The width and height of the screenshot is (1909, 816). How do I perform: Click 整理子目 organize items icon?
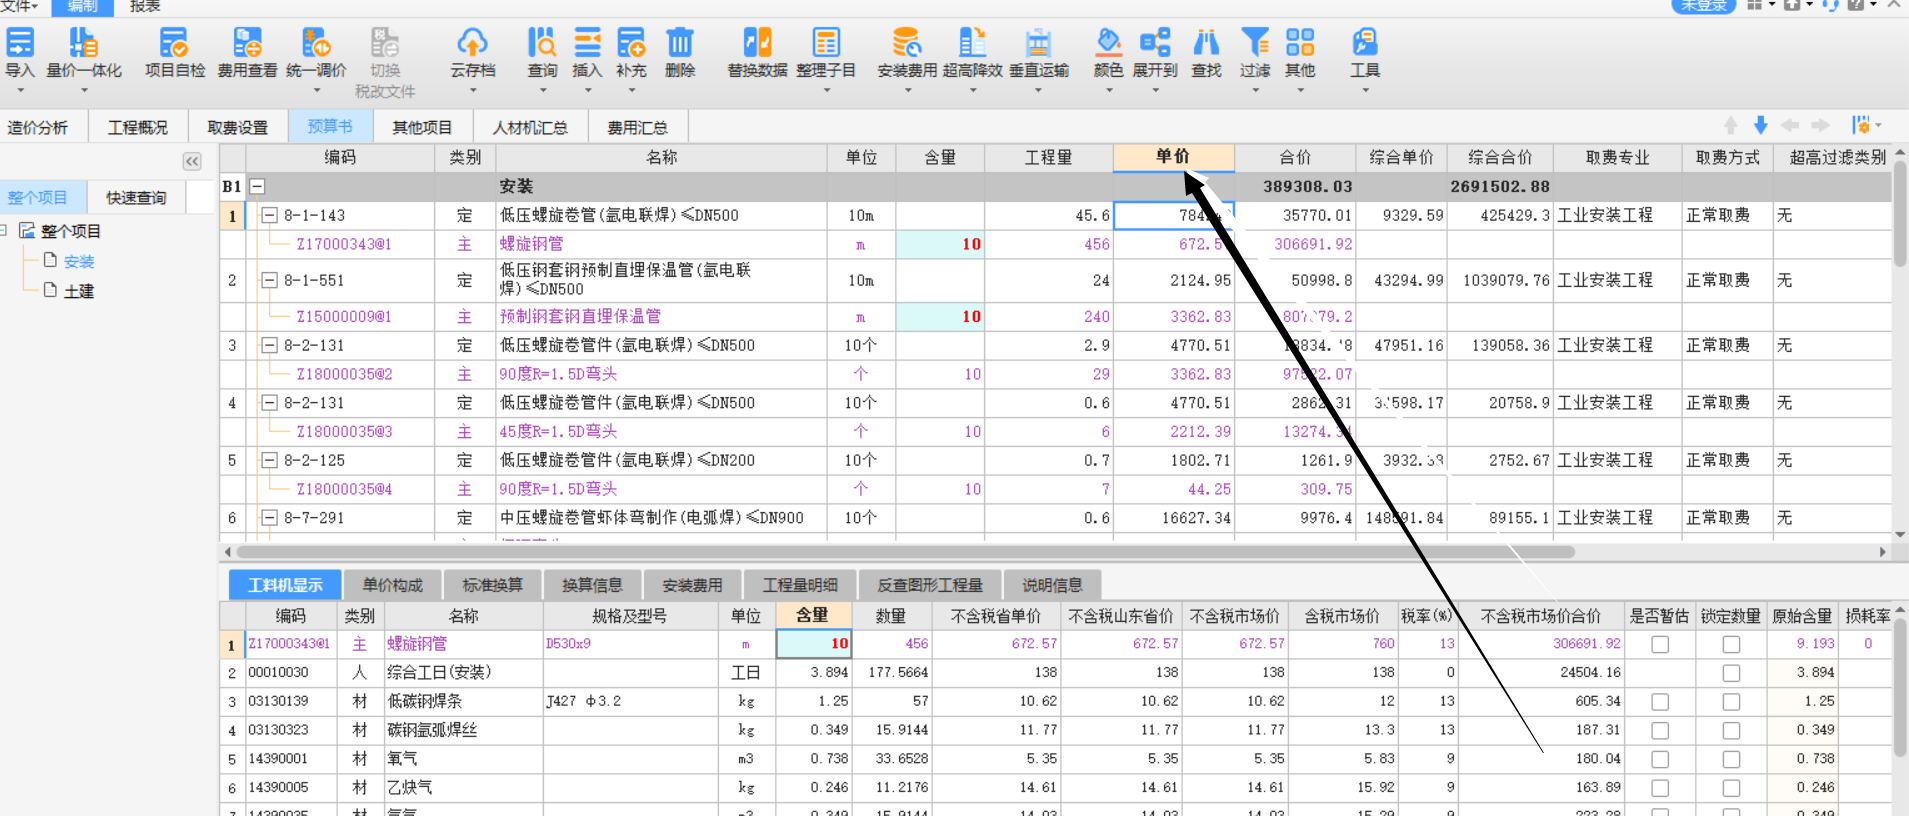point(826,44)
